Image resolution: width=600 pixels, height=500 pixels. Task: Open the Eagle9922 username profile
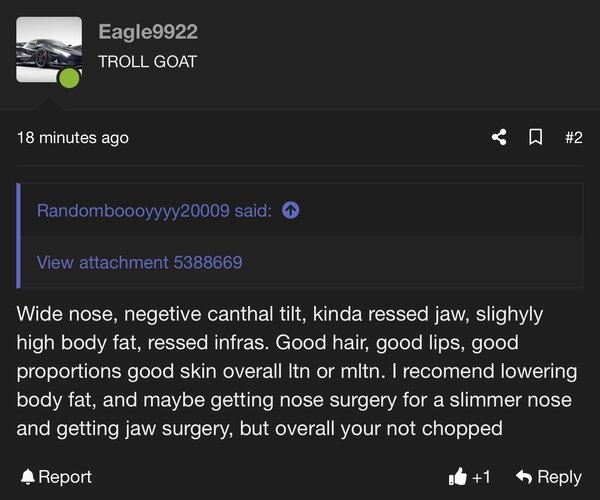point(148,31)
